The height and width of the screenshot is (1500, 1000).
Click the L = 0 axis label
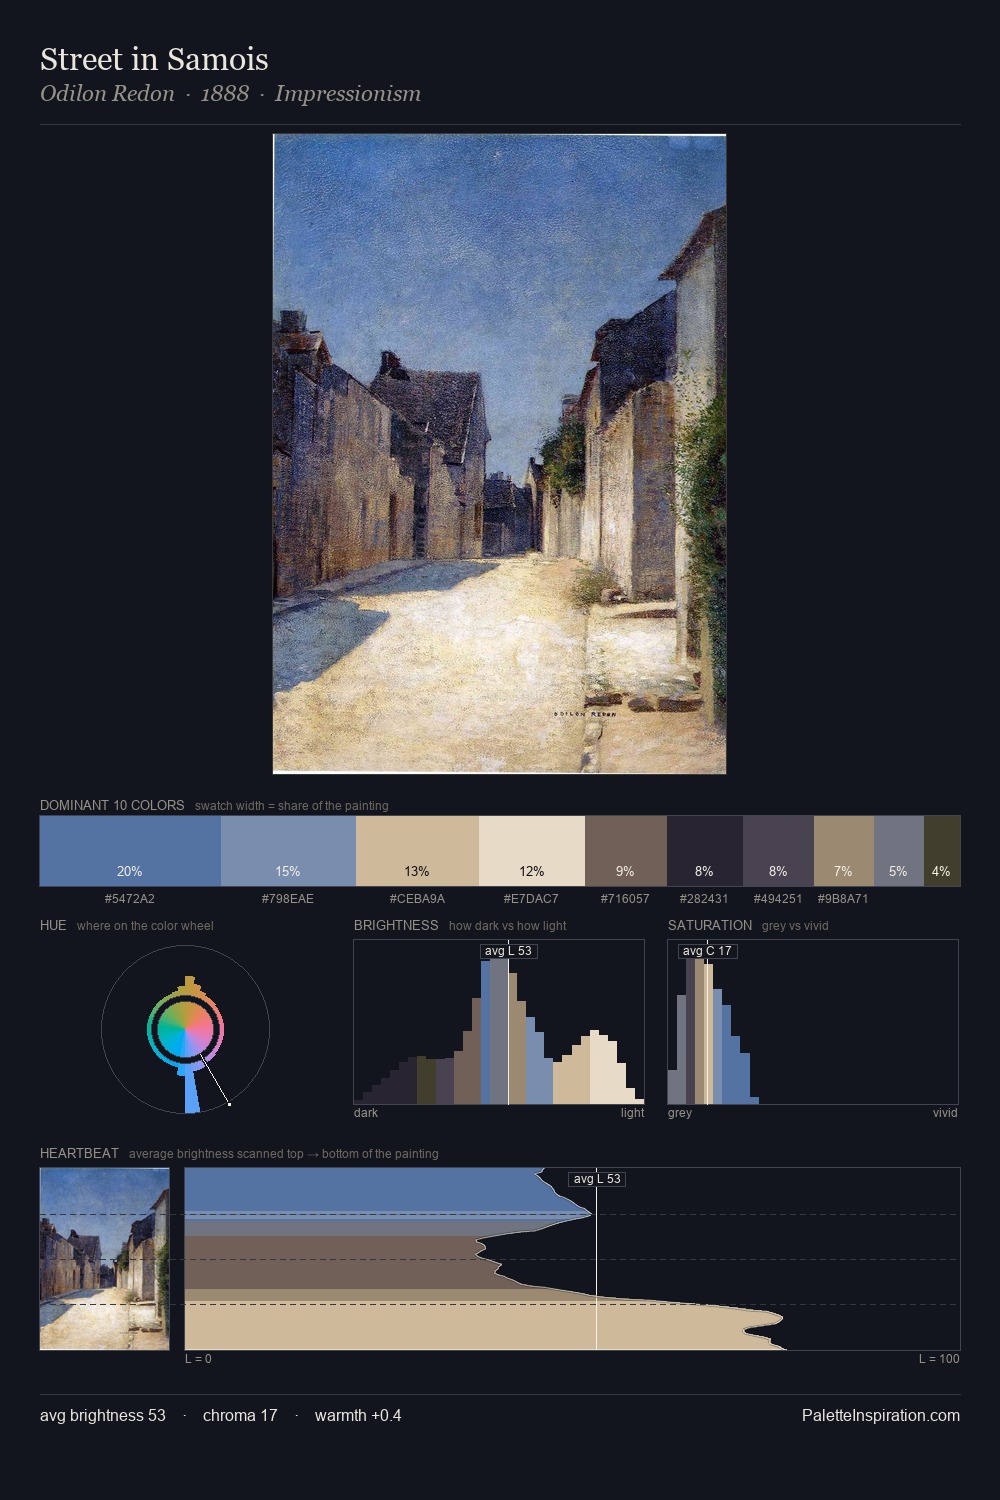click(198, 1359)
